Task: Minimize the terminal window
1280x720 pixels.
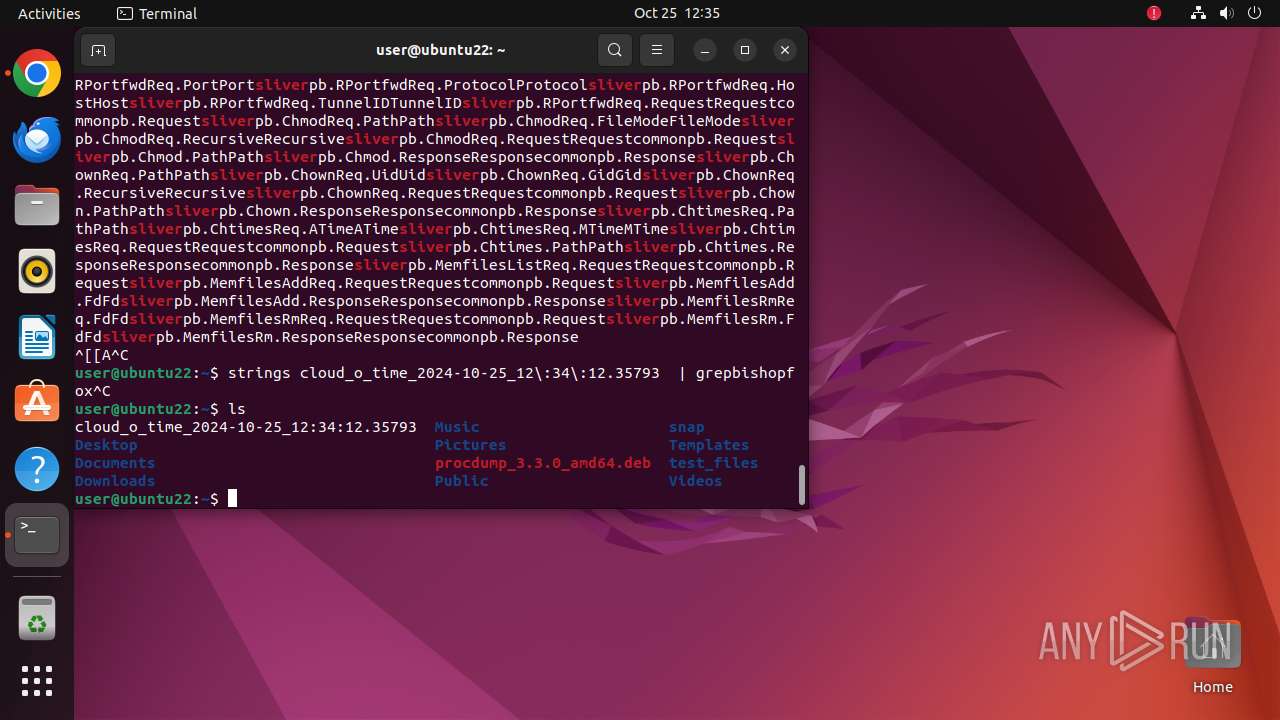Action: point(705,50)
